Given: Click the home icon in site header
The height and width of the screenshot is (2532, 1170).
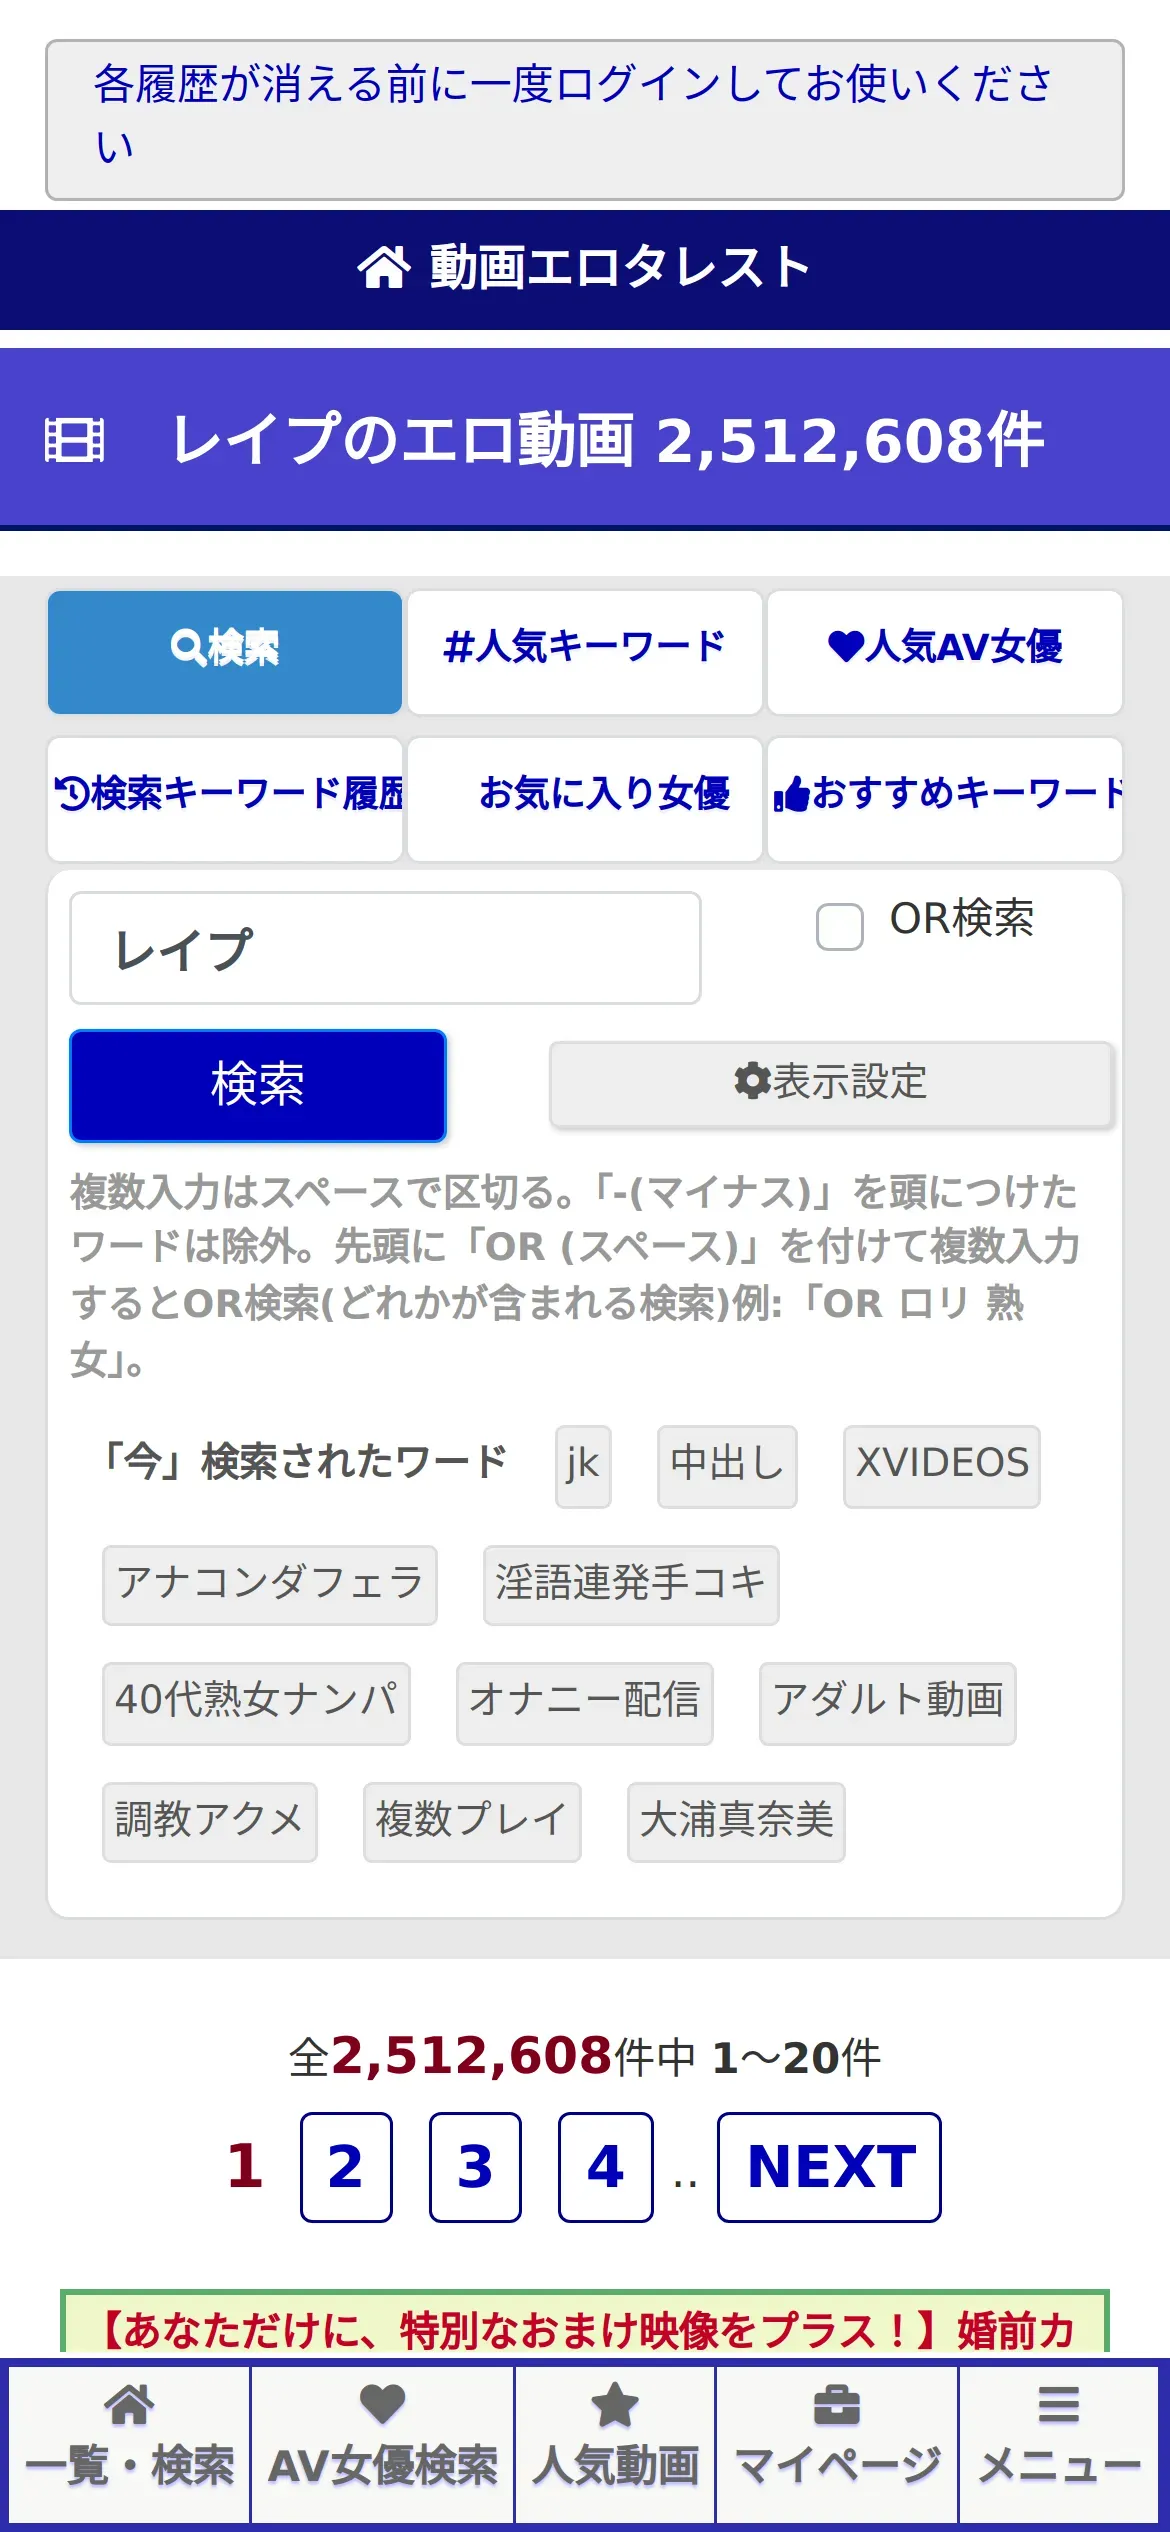Looking at the screenshot, I should (384, 268).
